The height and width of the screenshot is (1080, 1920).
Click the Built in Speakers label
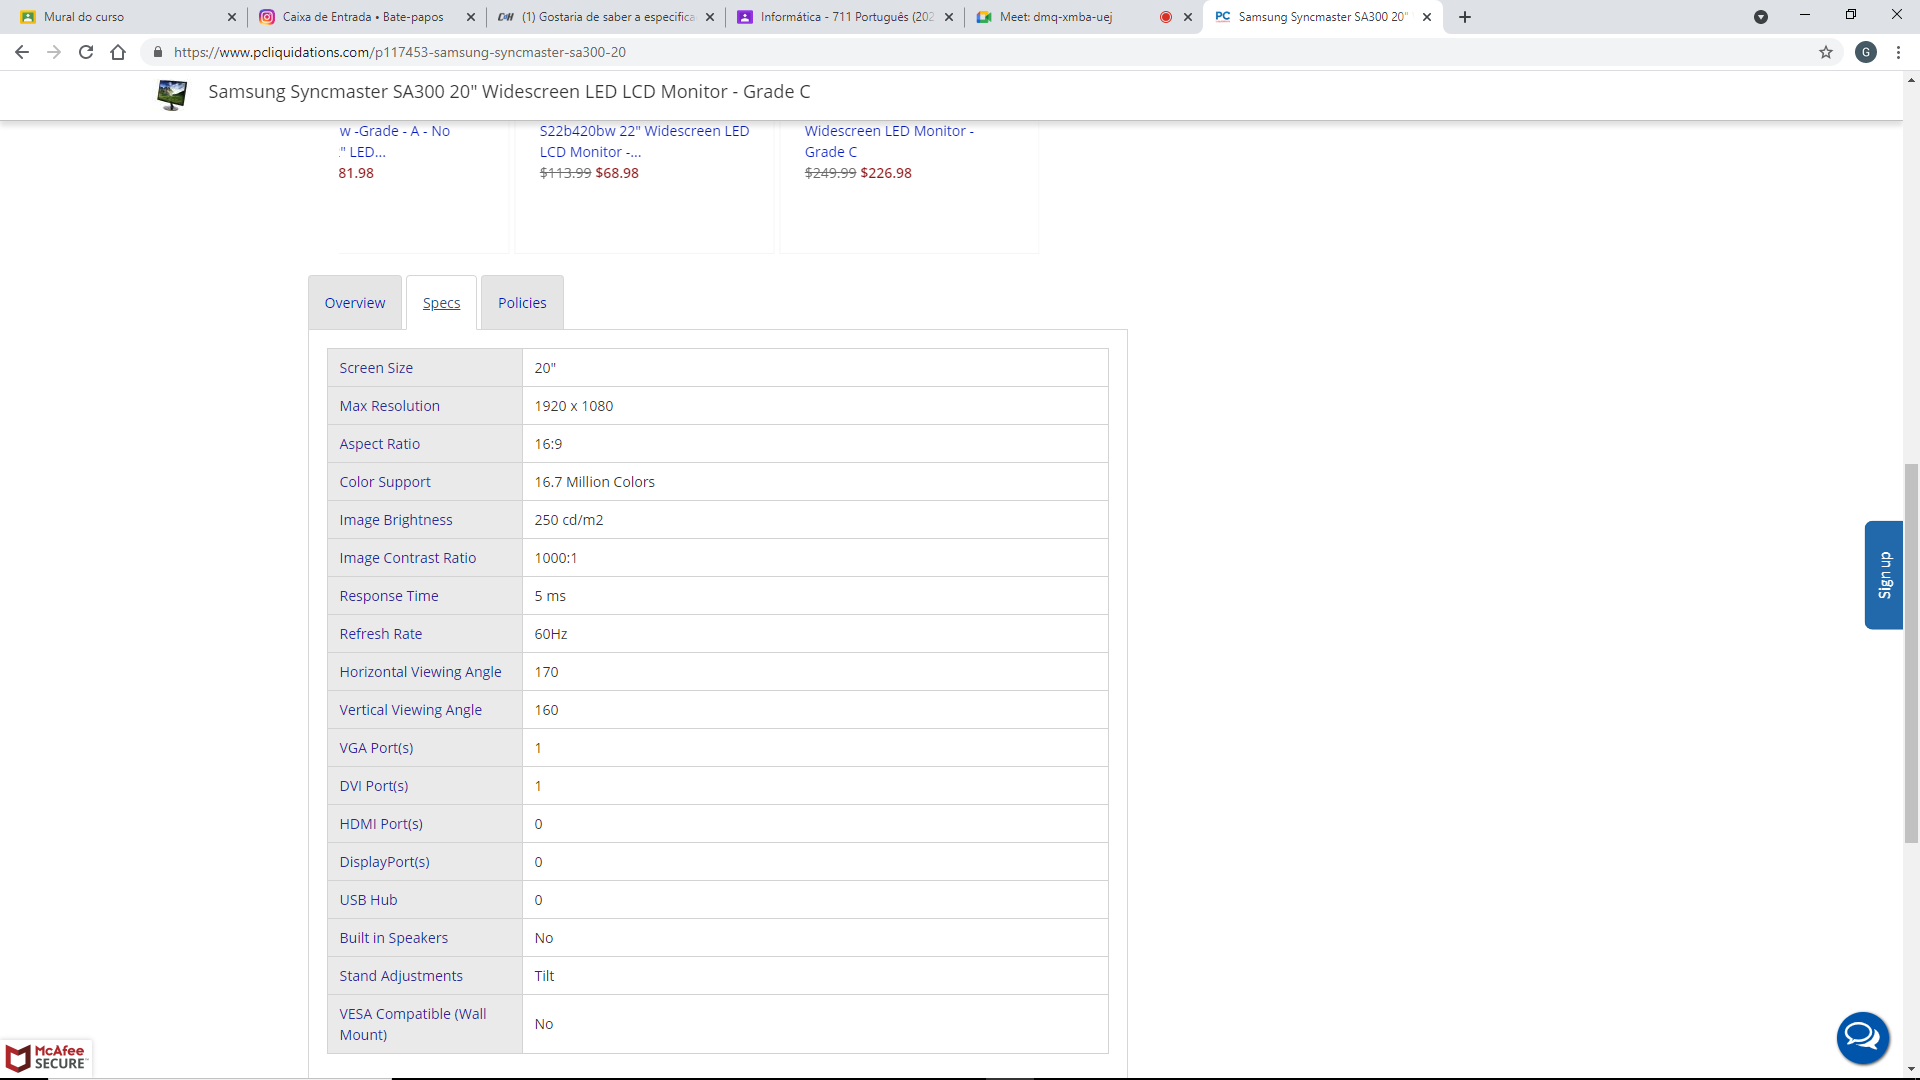click(x=393, y=938)
